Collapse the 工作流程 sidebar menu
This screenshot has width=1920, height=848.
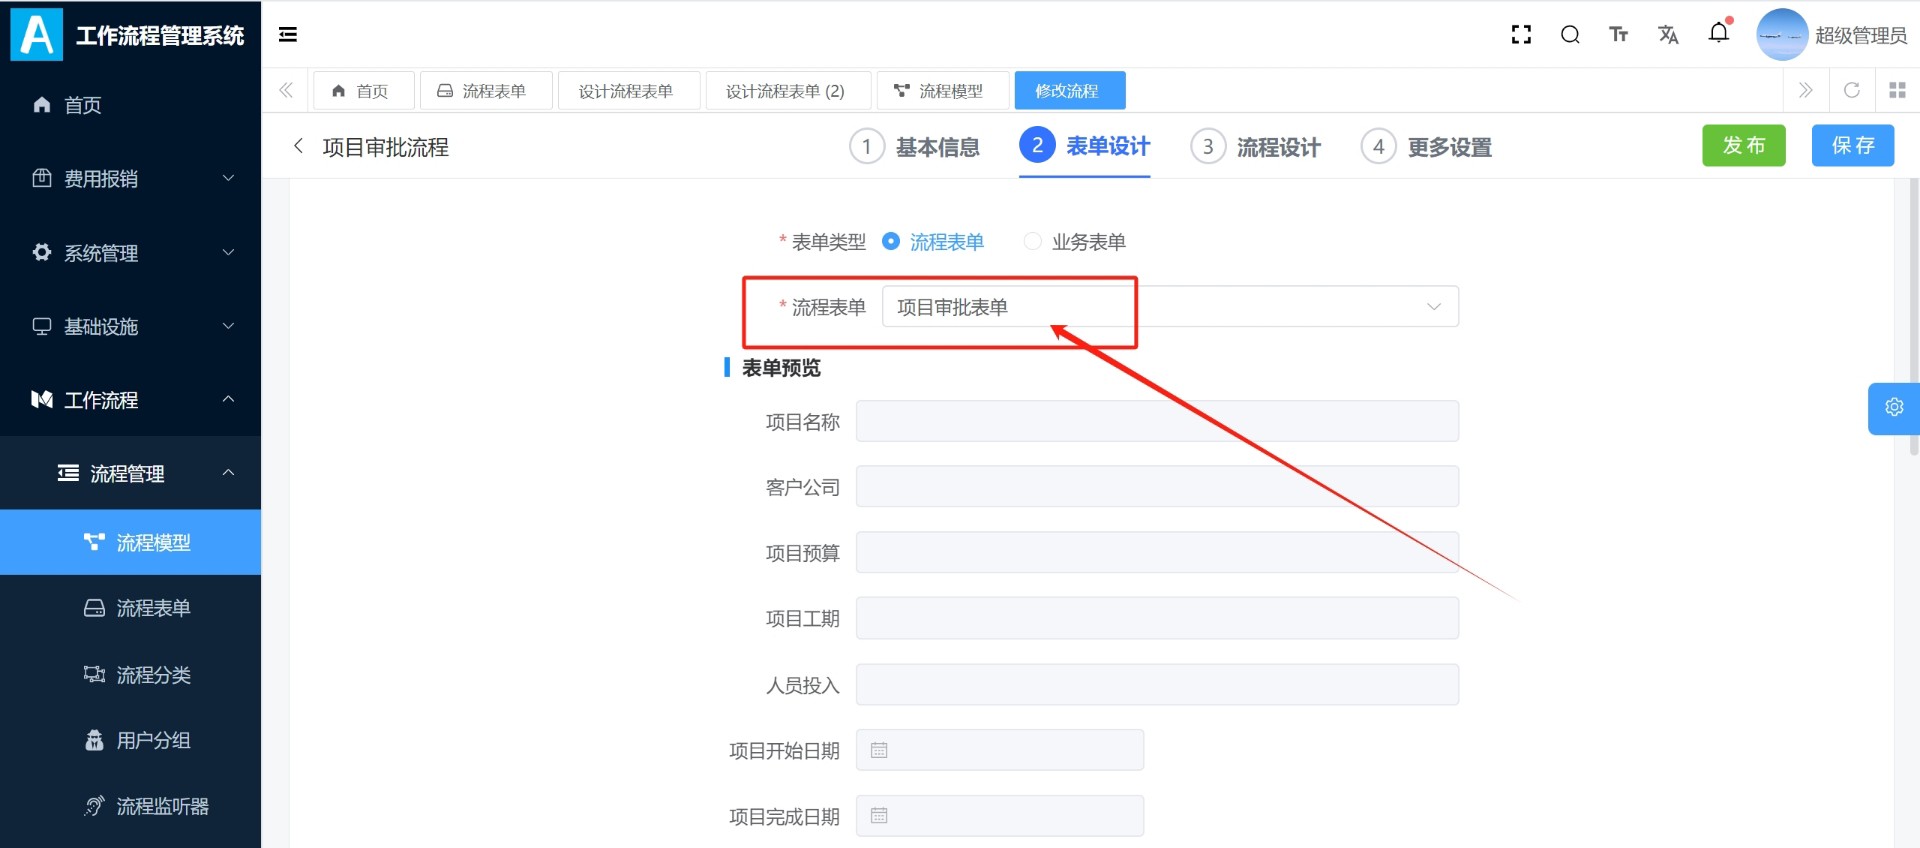(130, 400)
